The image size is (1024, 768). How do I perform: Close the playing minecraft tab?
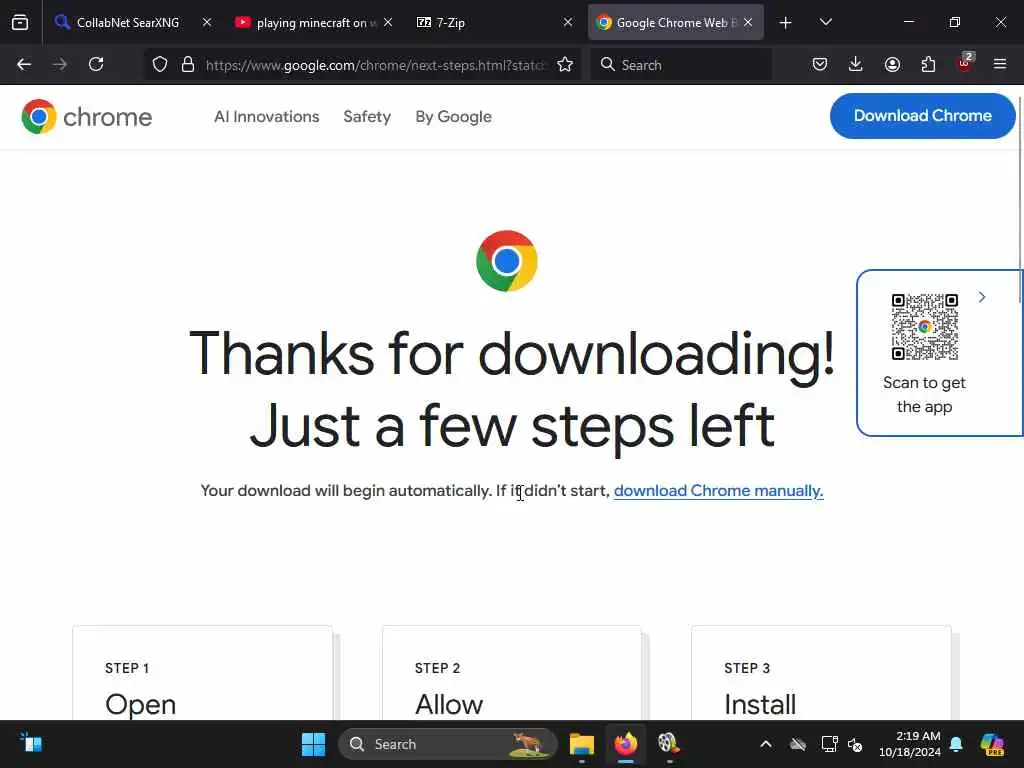388,22
